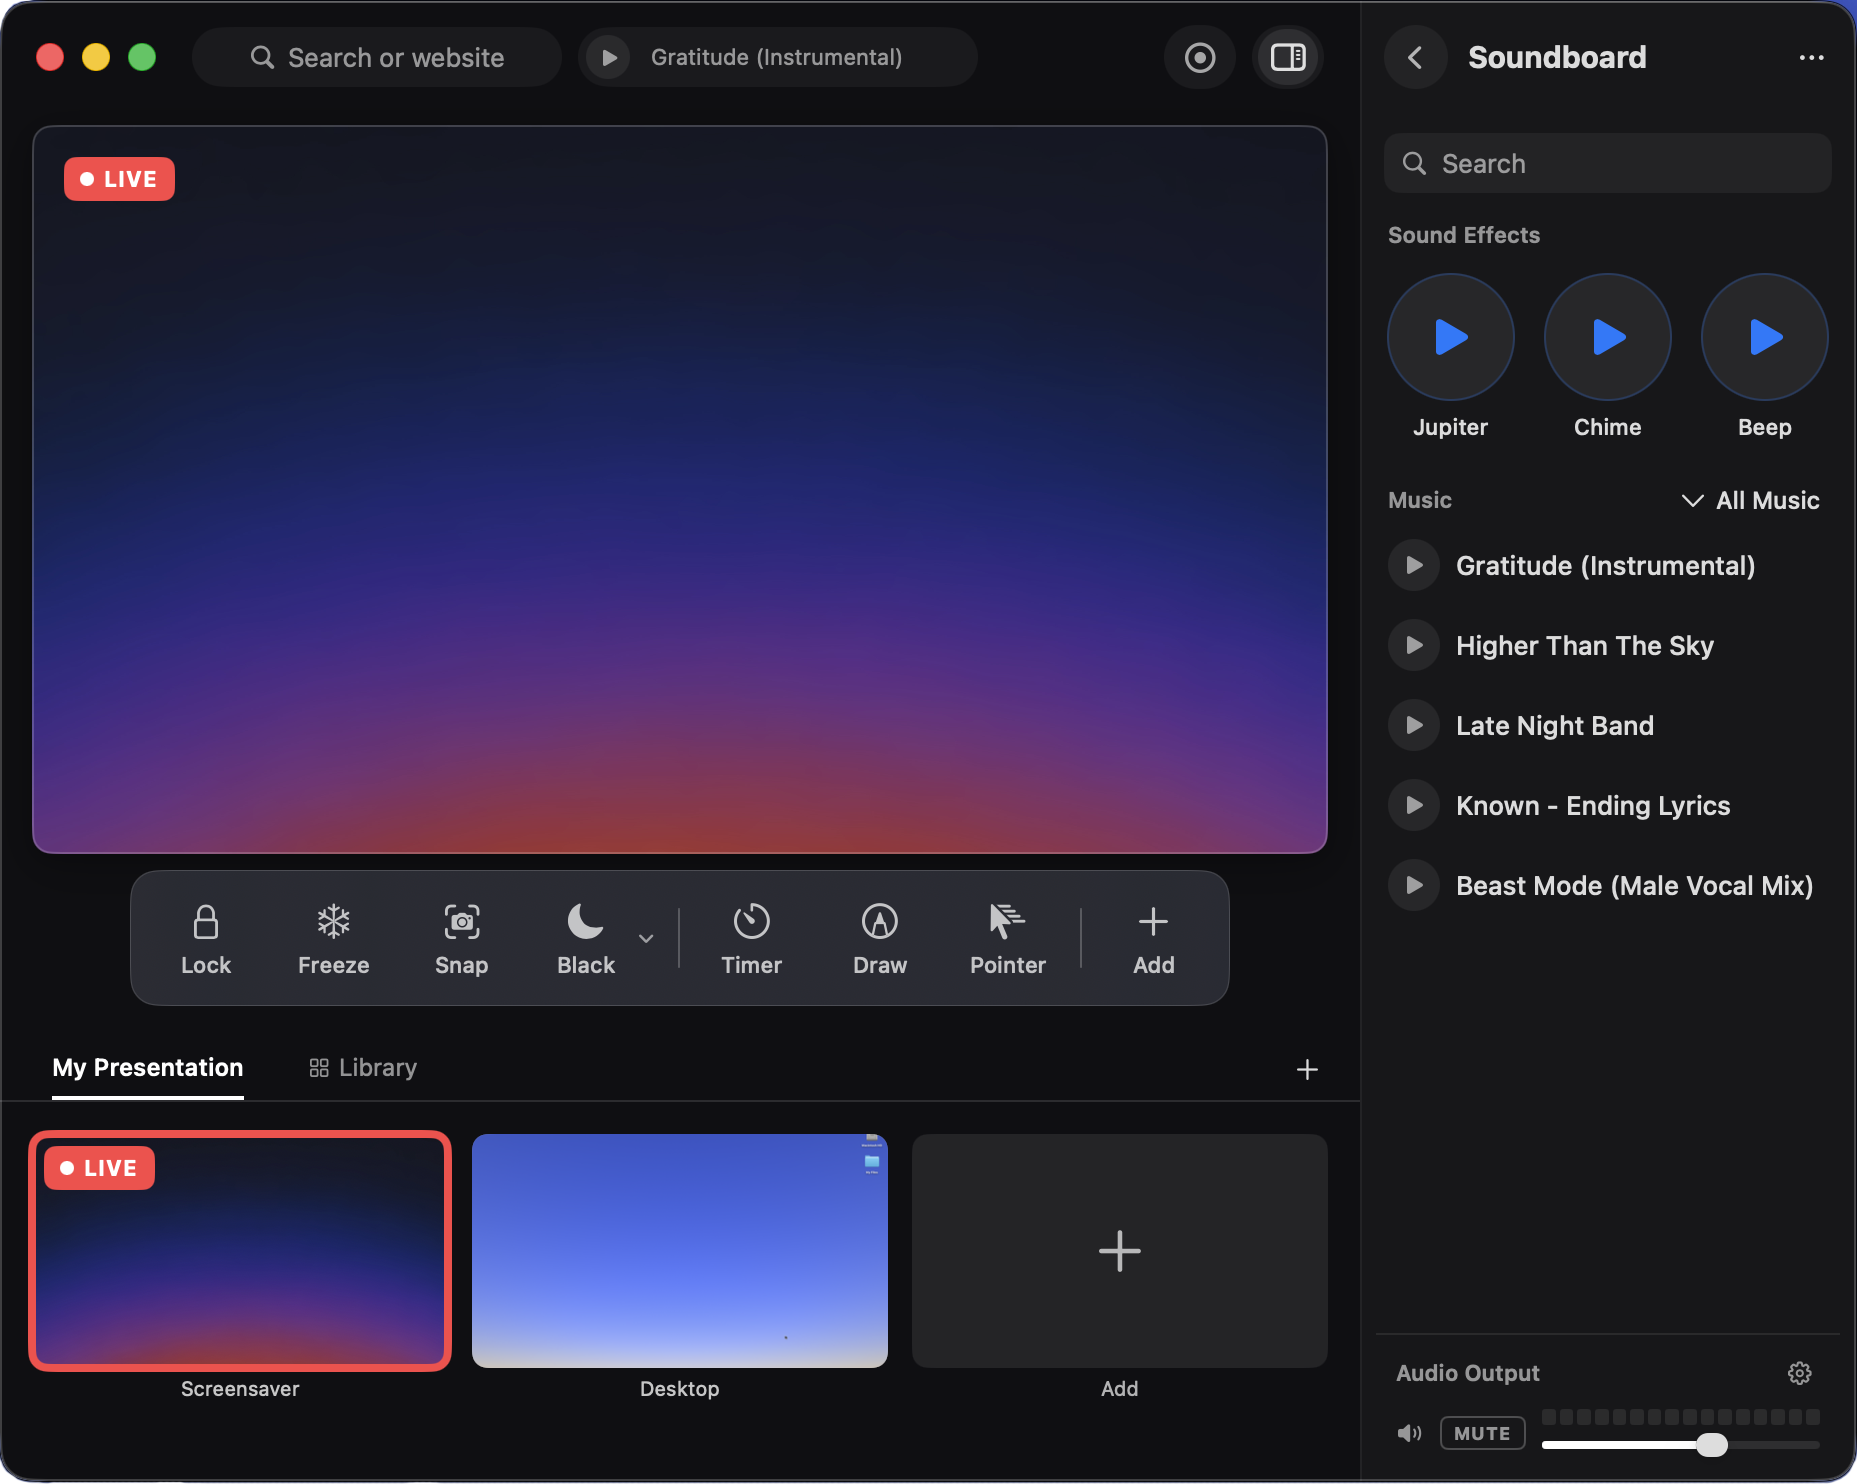
Task: Click the main live preview area
Action: click(x=680, y=489)
